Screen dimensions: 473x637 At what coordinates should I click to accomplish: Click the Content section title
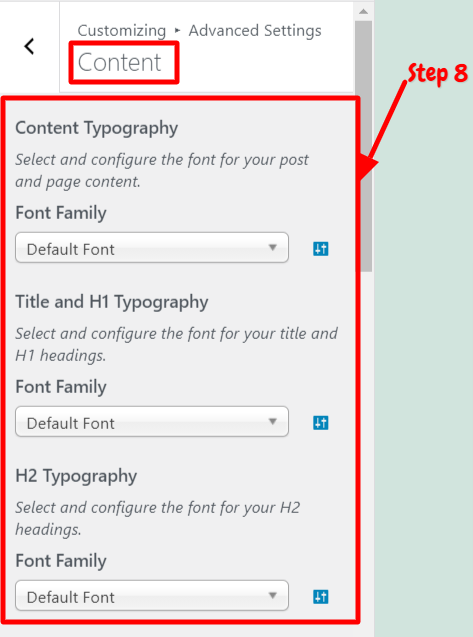[119, 63]
